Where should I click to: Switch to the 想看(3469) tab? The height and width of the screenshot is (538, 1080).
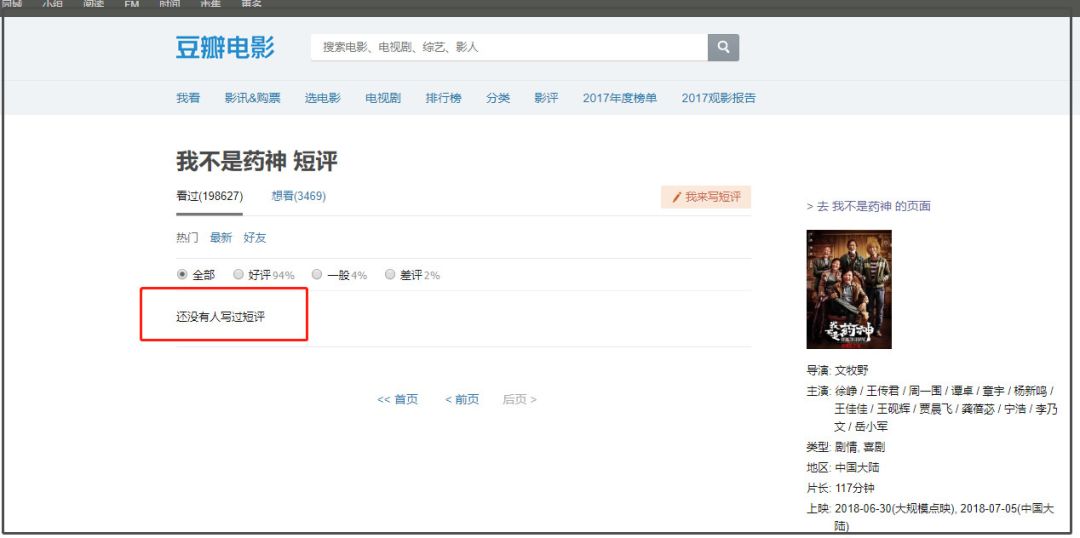point(299,196)
